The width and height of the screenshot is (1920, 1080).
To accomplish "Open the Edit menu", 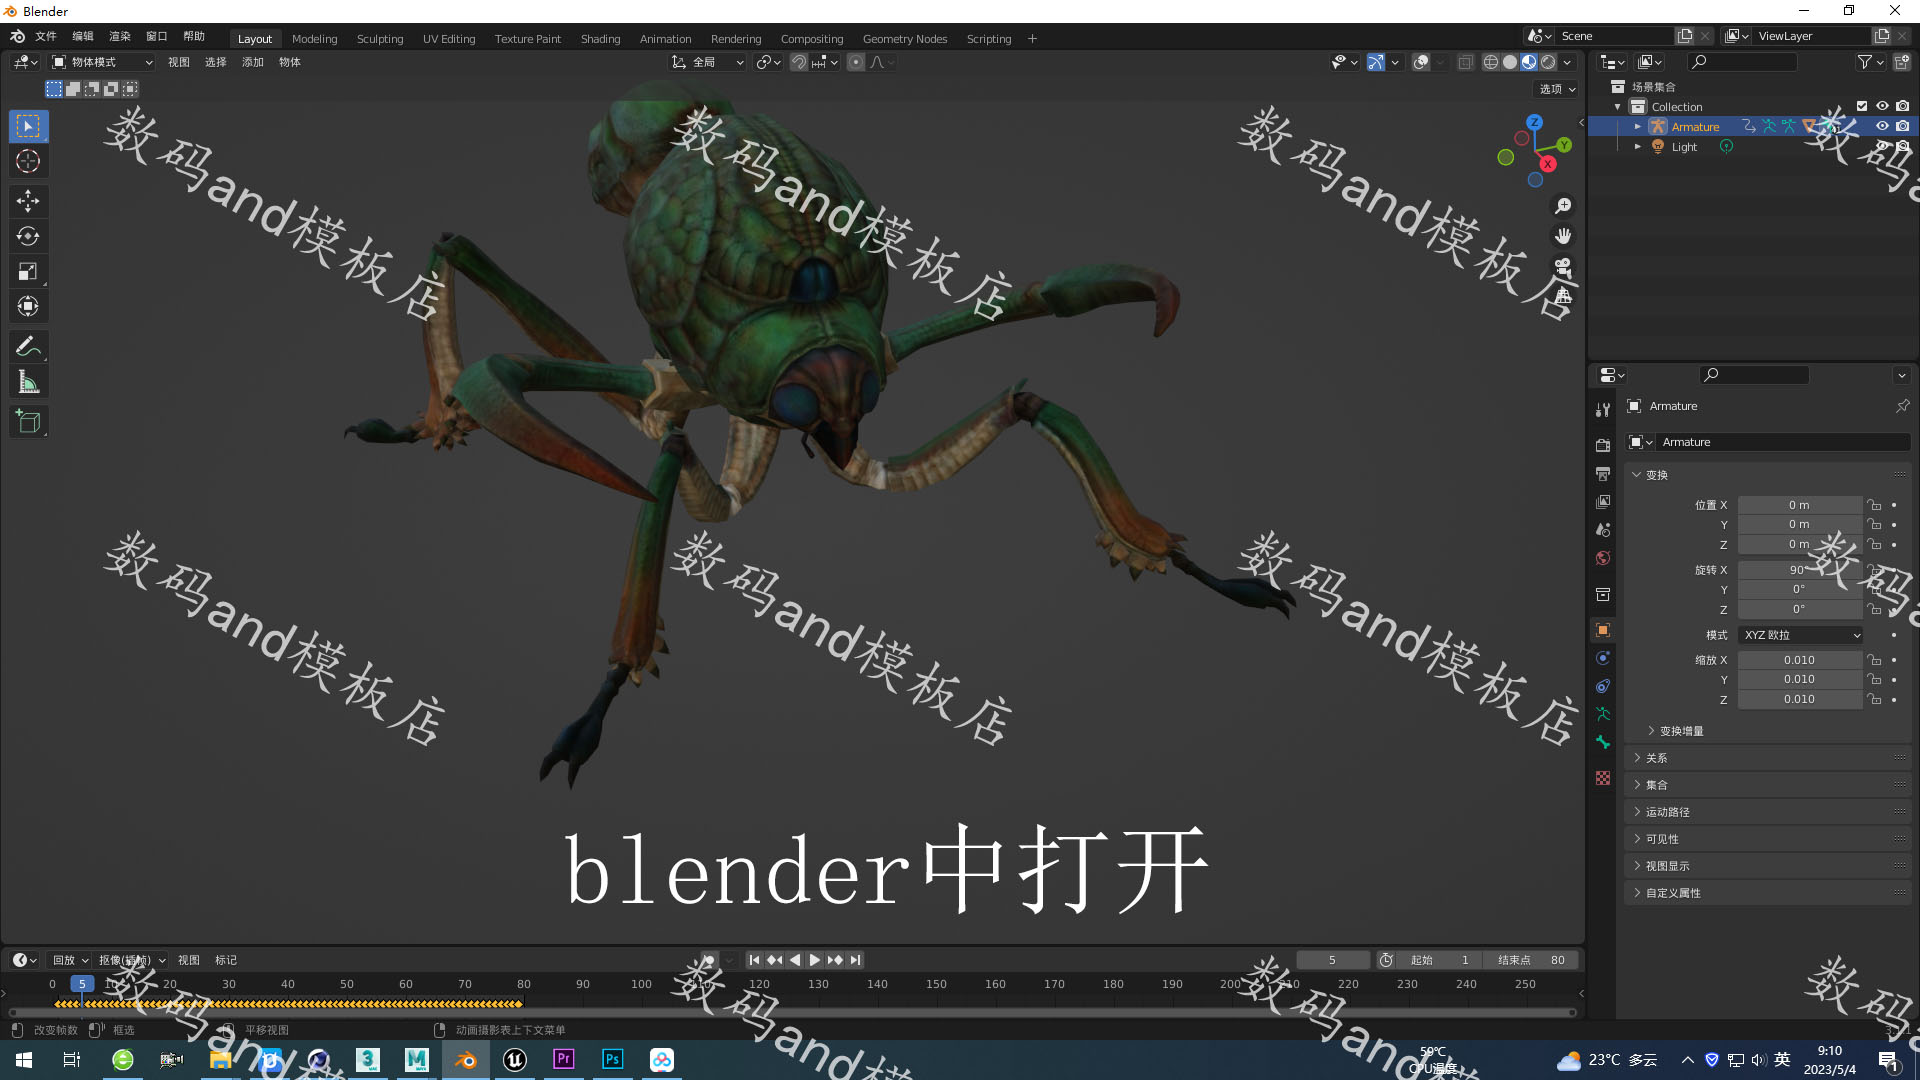I will [x=83, y=36].
